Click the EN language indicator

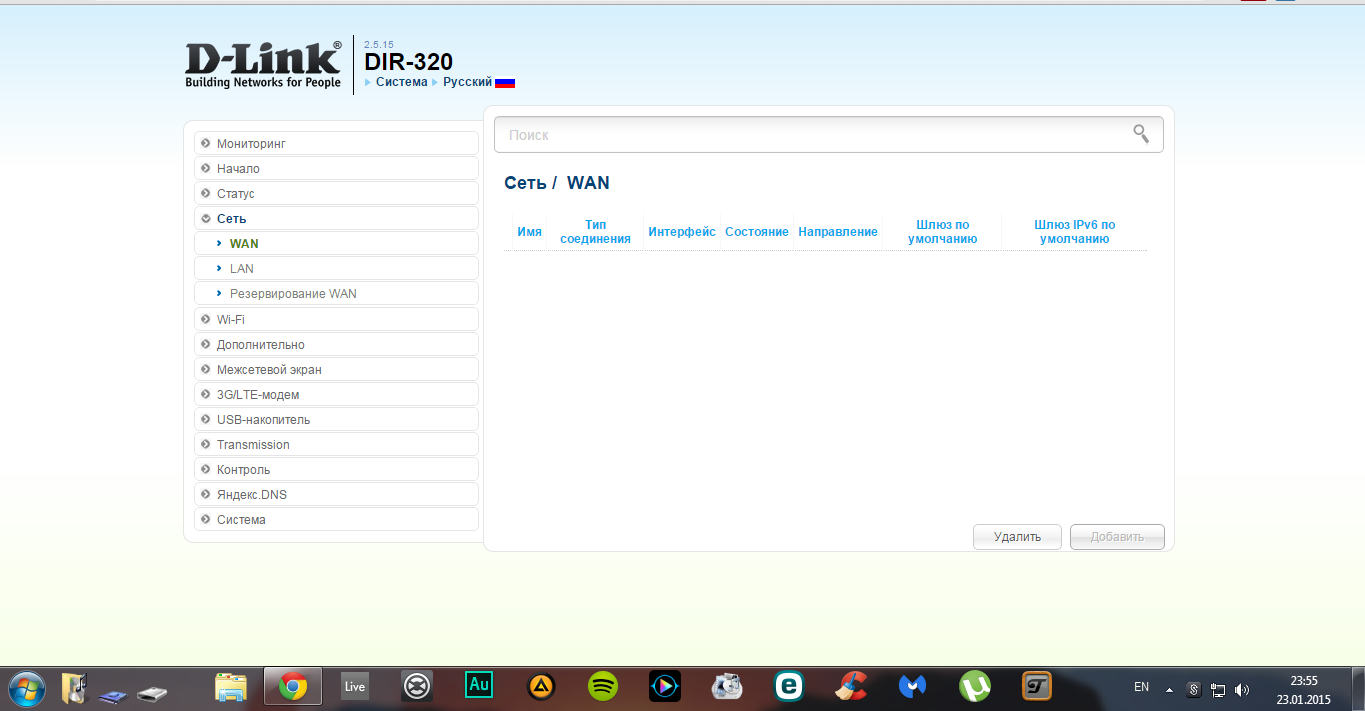coord(1141,687)
